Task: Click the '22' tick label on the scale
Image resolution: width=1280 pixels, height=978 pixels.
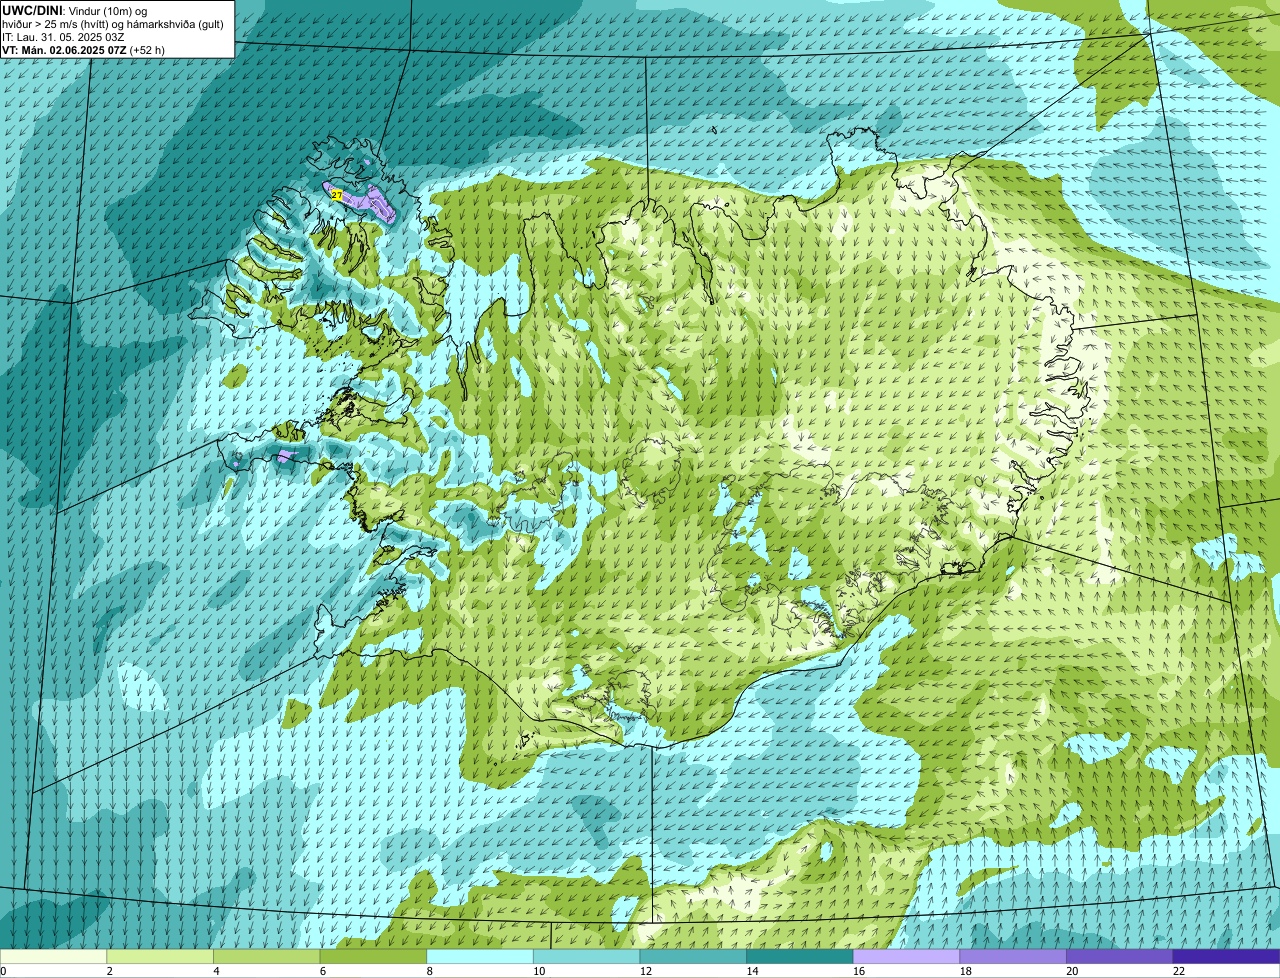Action: [1179, 971]
